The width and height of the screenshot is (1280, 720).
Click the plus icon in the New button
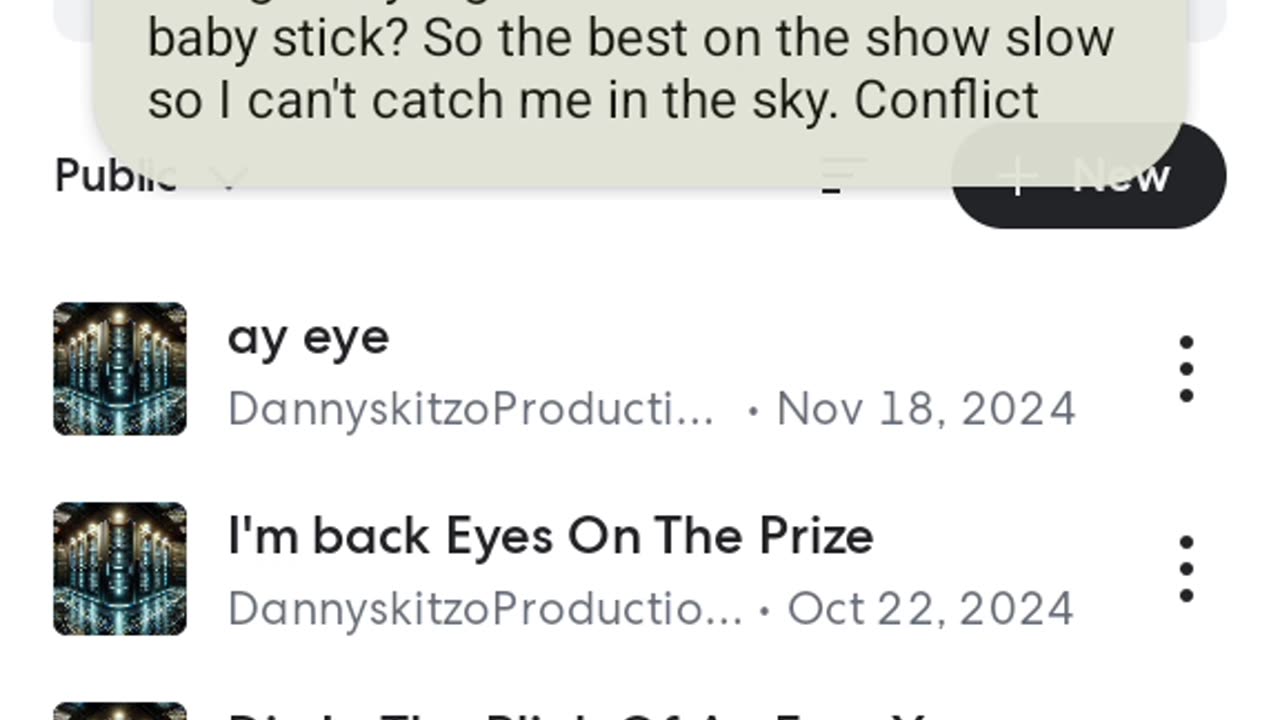pyautogui.click(x=1018, y=176)
